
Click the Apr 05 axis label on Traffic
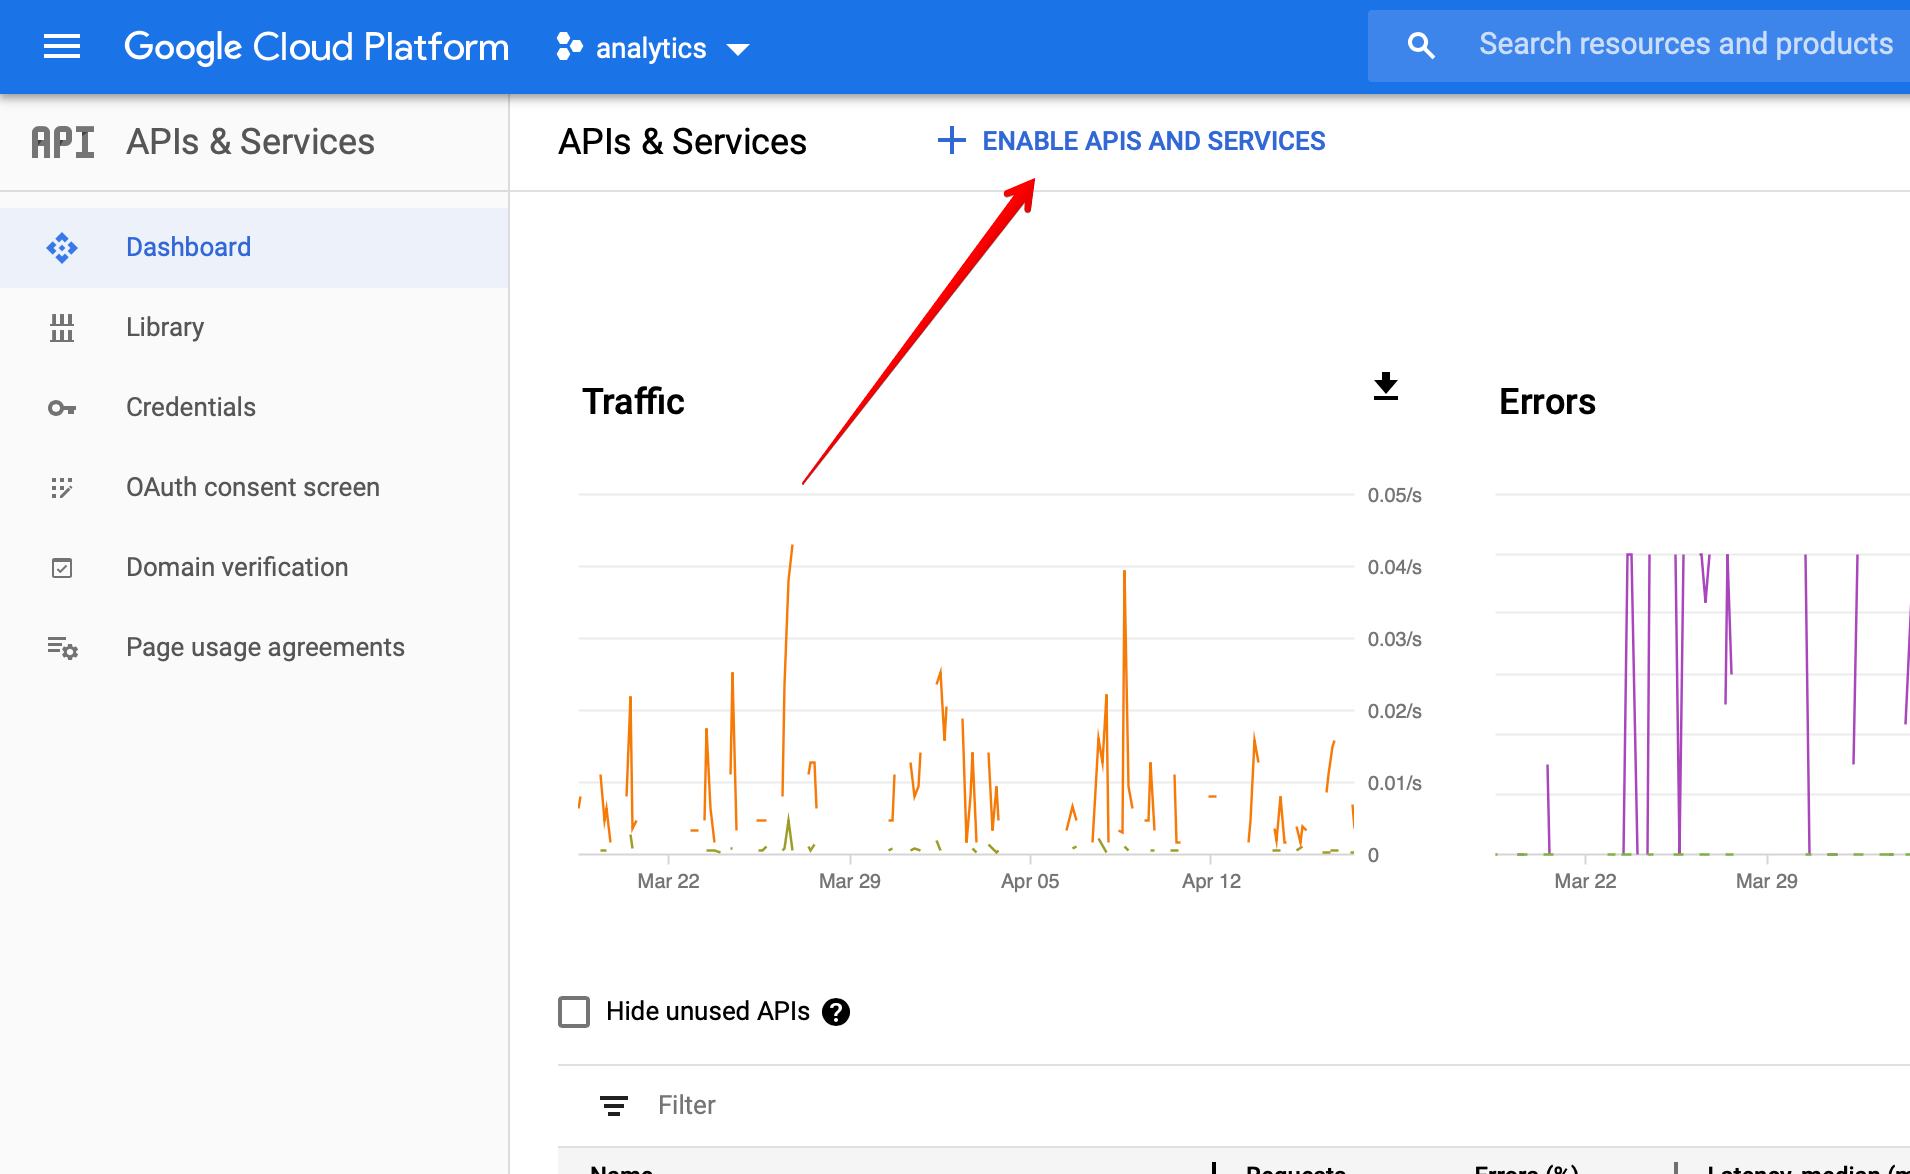coord(1030,881)
